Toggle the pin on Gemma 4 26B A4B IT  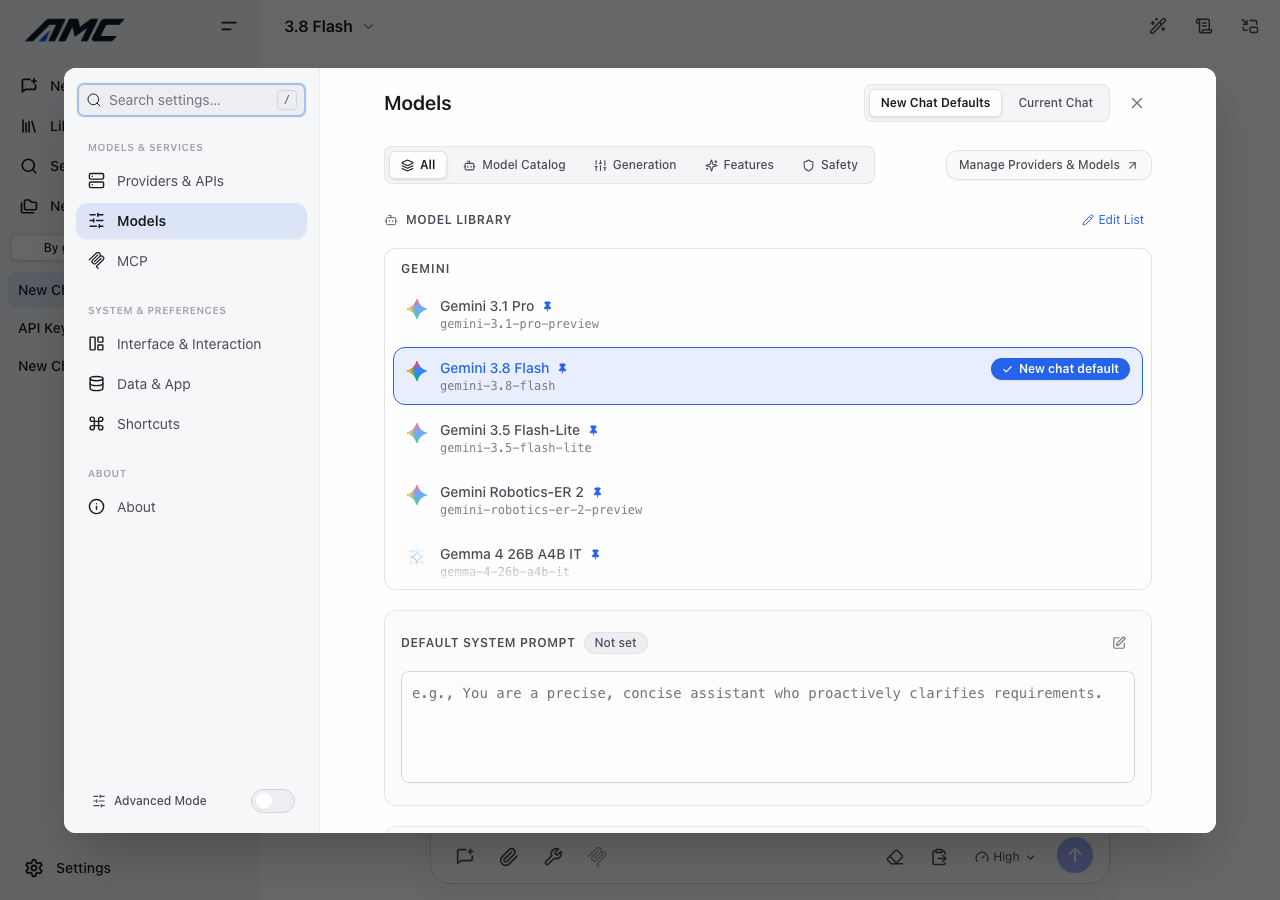(x=595, y=554)
